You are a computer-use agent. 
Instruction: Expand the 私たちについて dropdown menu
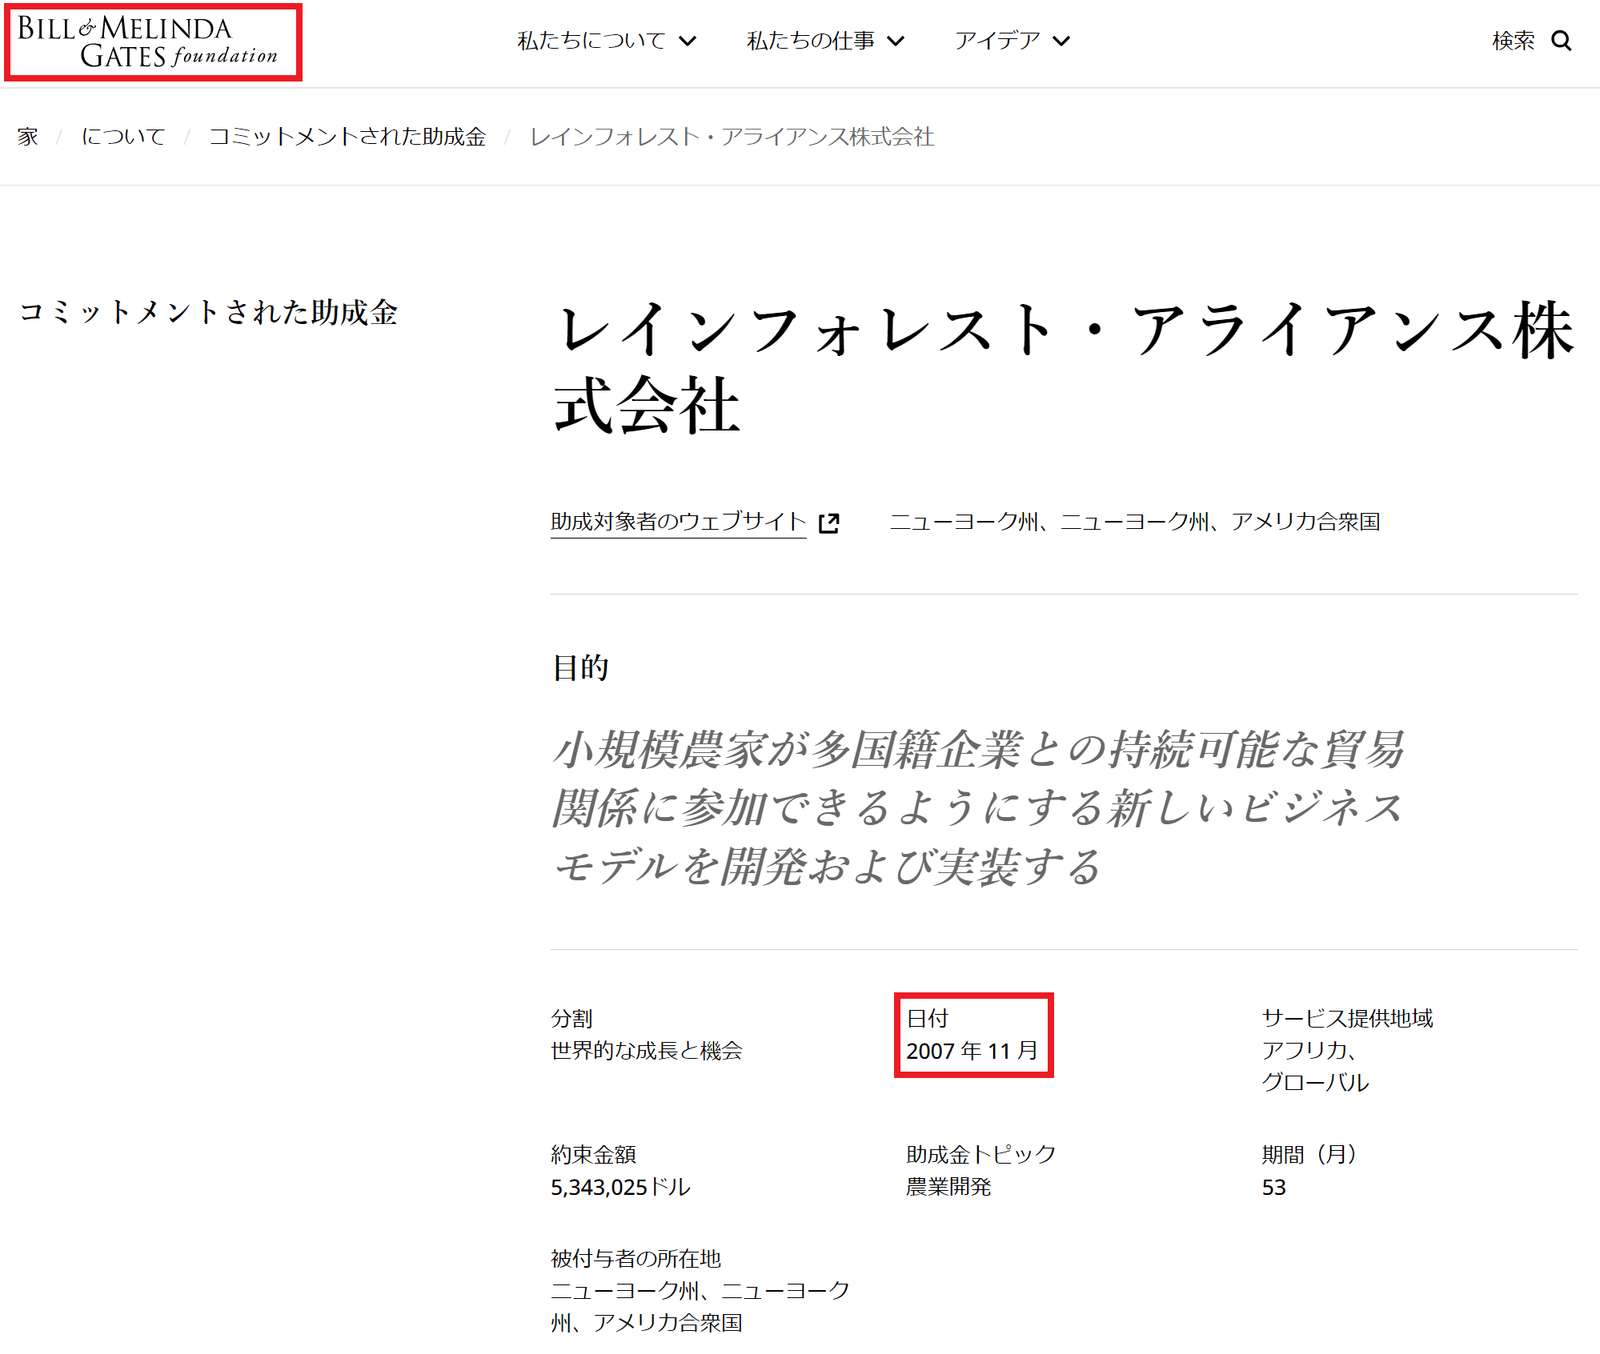coord(606,41)
